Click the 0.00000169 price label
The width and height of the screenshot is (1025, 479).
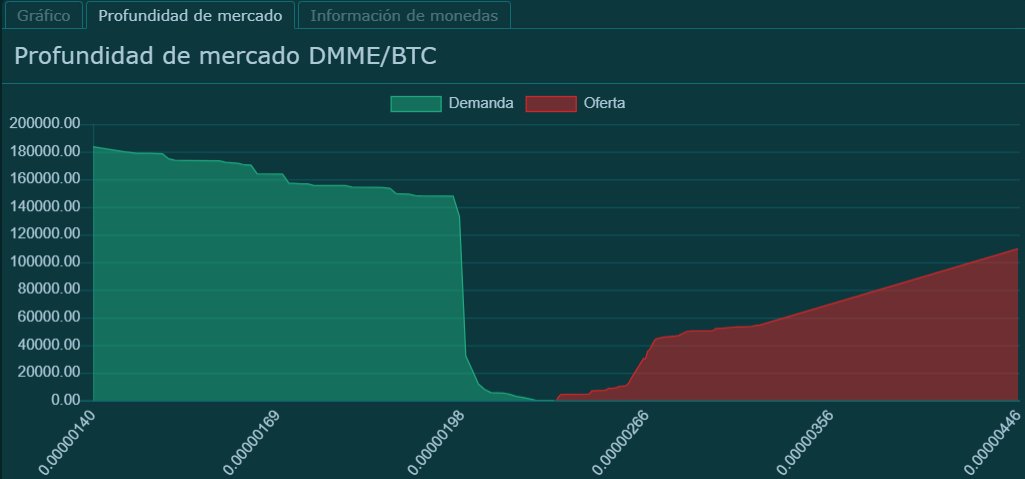[x=251, y=442]
